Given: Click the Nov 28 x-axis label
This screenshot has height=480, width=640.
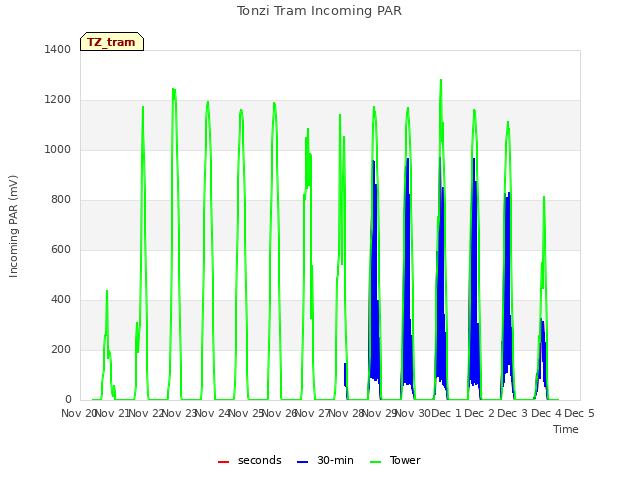Looking at the screenshot, I should [x=346, y=413].
